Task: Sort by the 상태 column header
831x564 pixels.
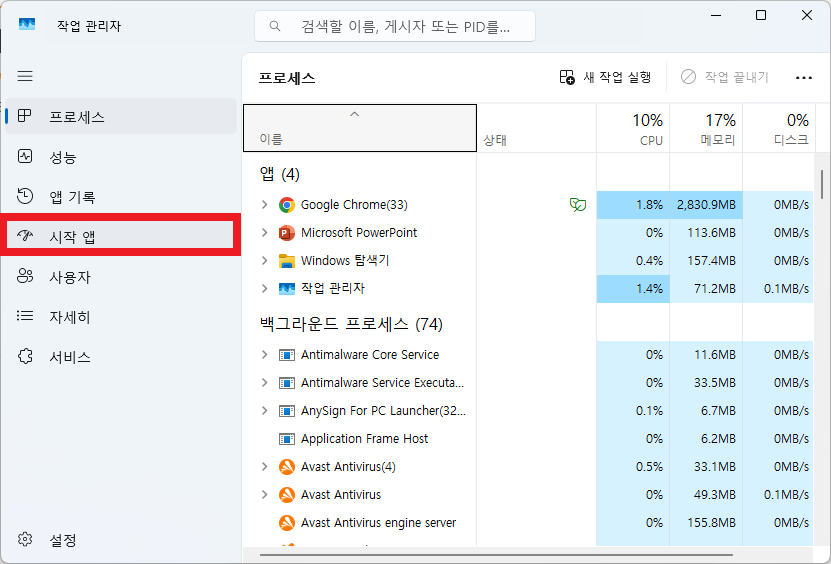Action: point(537,128)
